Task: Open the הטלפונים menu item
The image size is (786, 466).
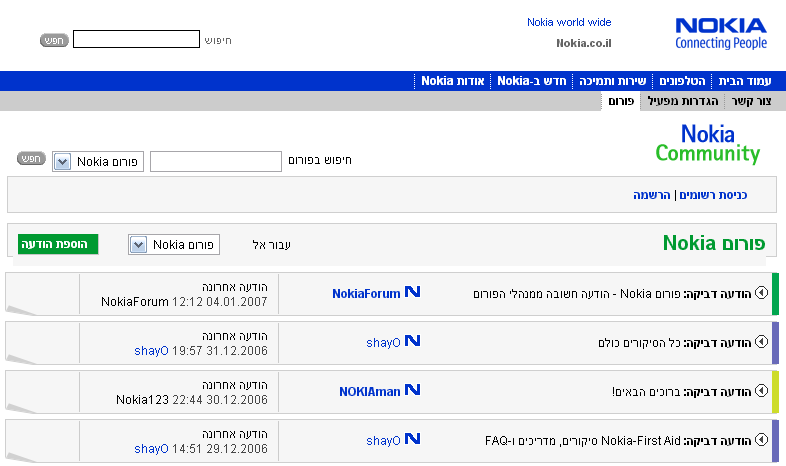Action: (x=682, y=81)
